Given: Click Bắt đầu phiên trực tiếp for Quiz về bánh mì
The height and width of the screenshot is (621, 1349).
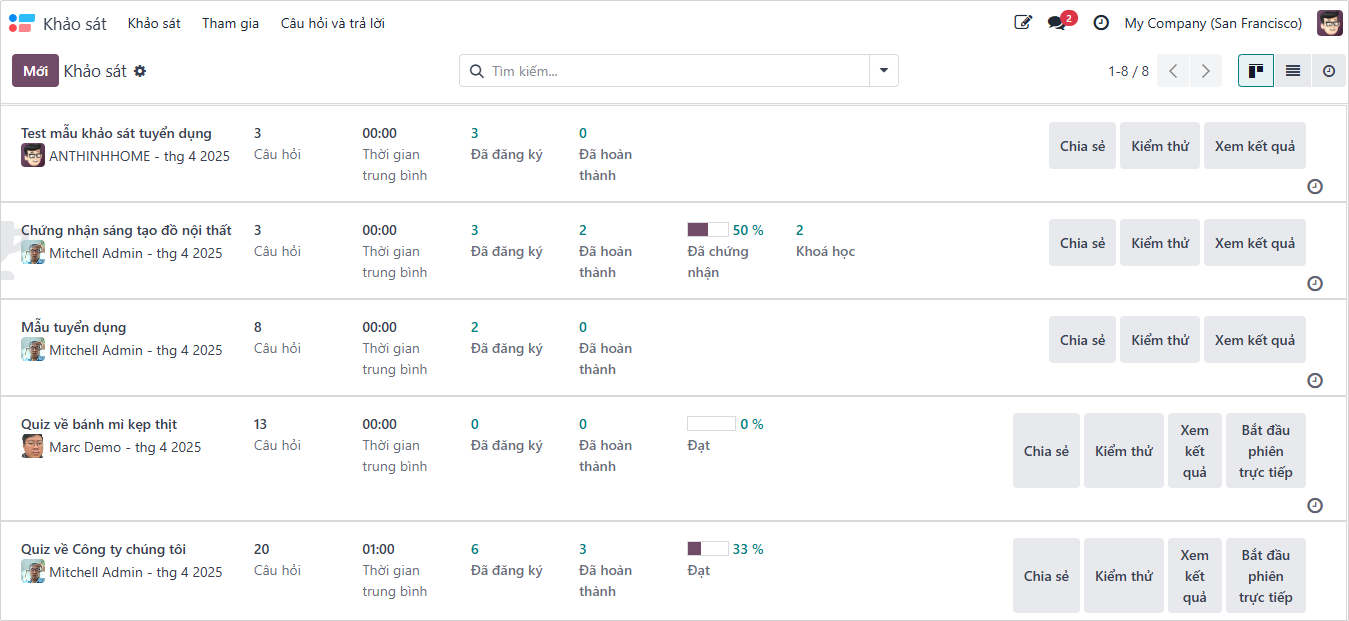Looking at the screenshot, I should 1265,451.
